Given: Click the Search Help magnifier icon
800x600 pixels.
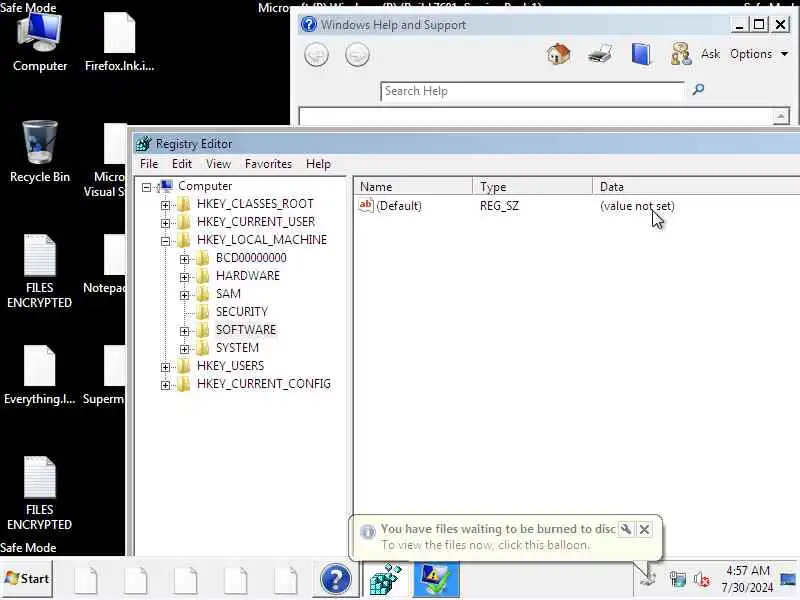Looking at the screenshot, I should pyautogui.click(x=698, y=90).
